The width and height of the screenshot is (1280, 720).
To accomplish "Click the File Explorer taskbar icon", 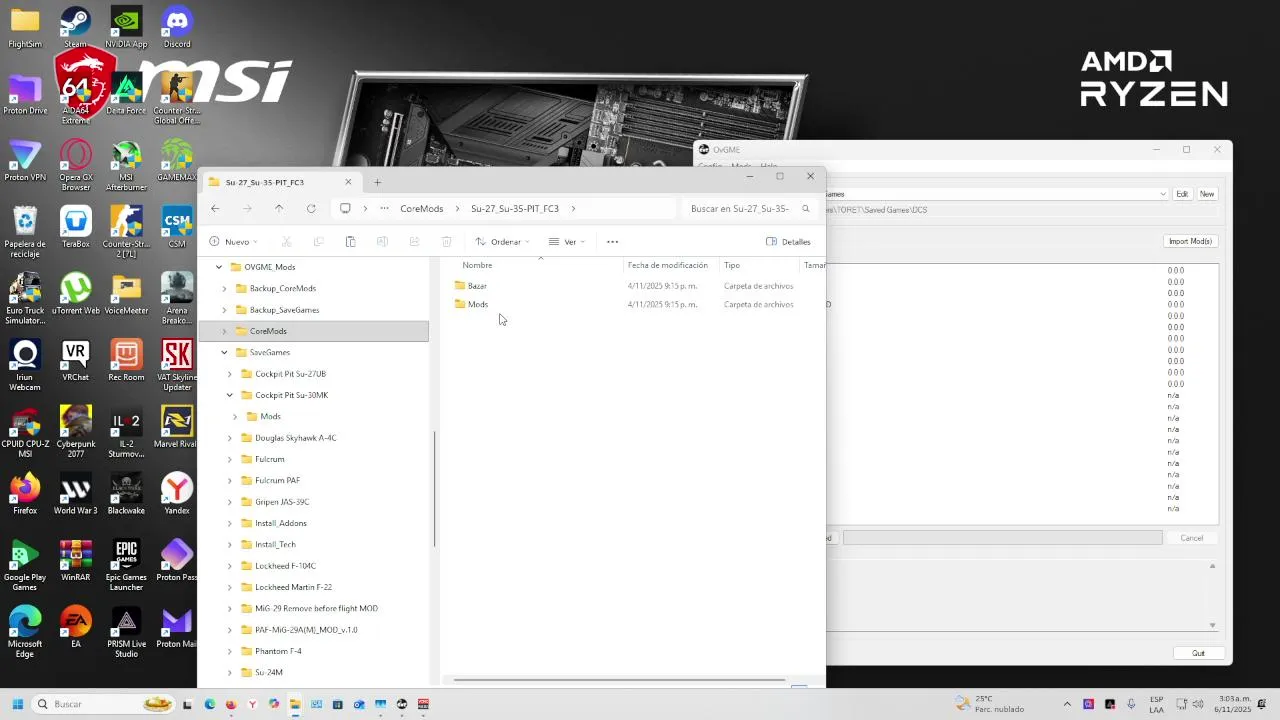I will (x=295, y=704).
